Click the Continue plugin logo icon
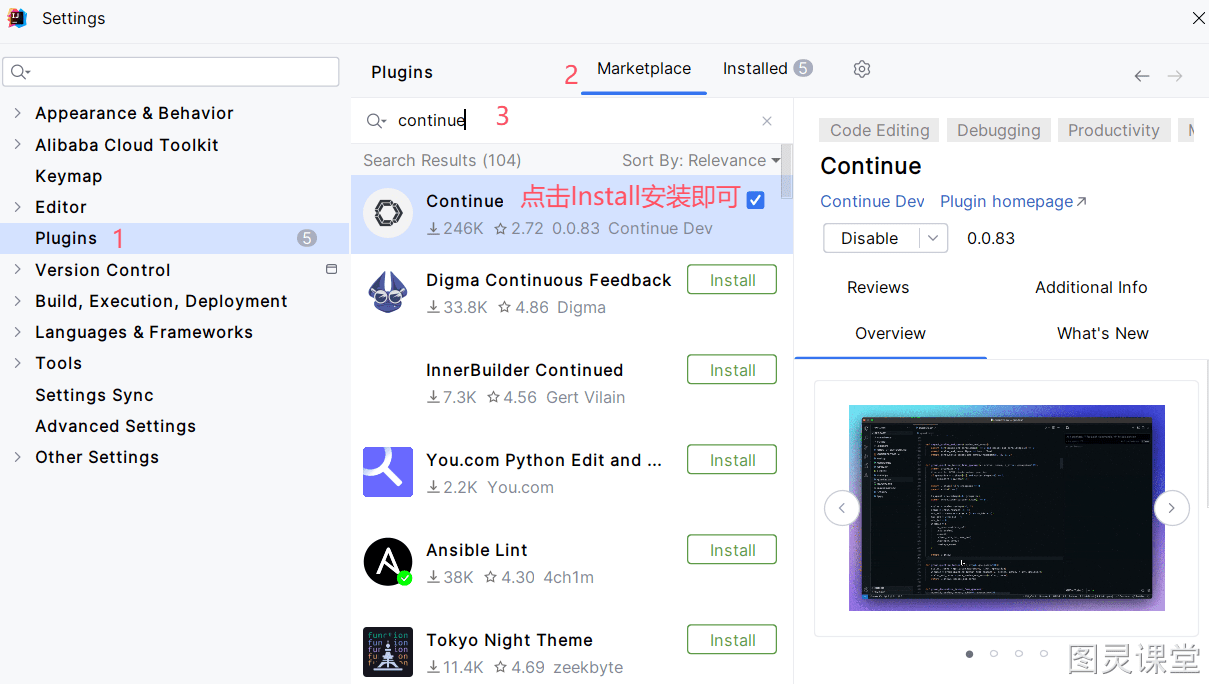This screenshot has width=1209, height=684. 388,213
